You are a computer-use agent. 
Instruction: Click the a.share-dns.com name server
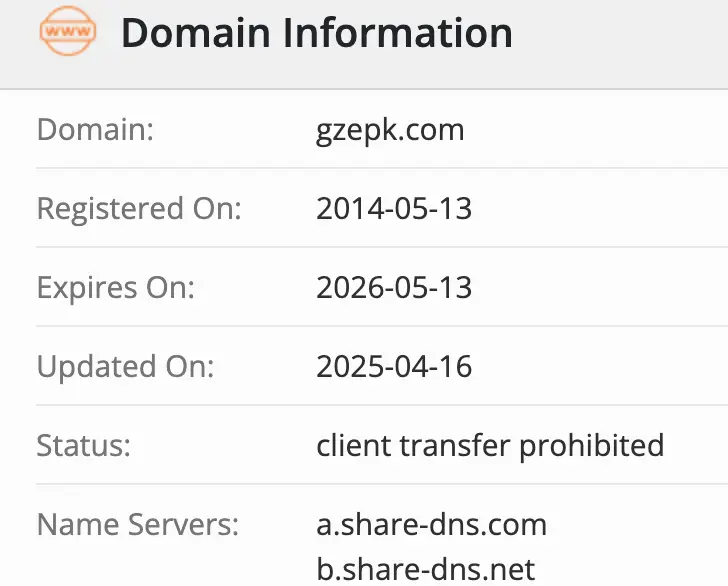(x=431, y=524)
